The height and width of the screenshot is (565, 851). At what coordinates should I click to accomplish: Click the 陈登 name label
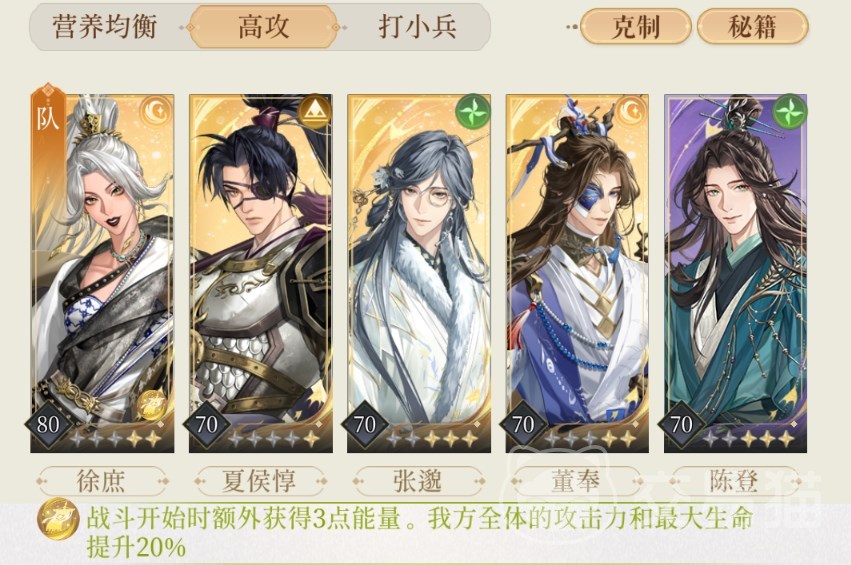point(735,481)
